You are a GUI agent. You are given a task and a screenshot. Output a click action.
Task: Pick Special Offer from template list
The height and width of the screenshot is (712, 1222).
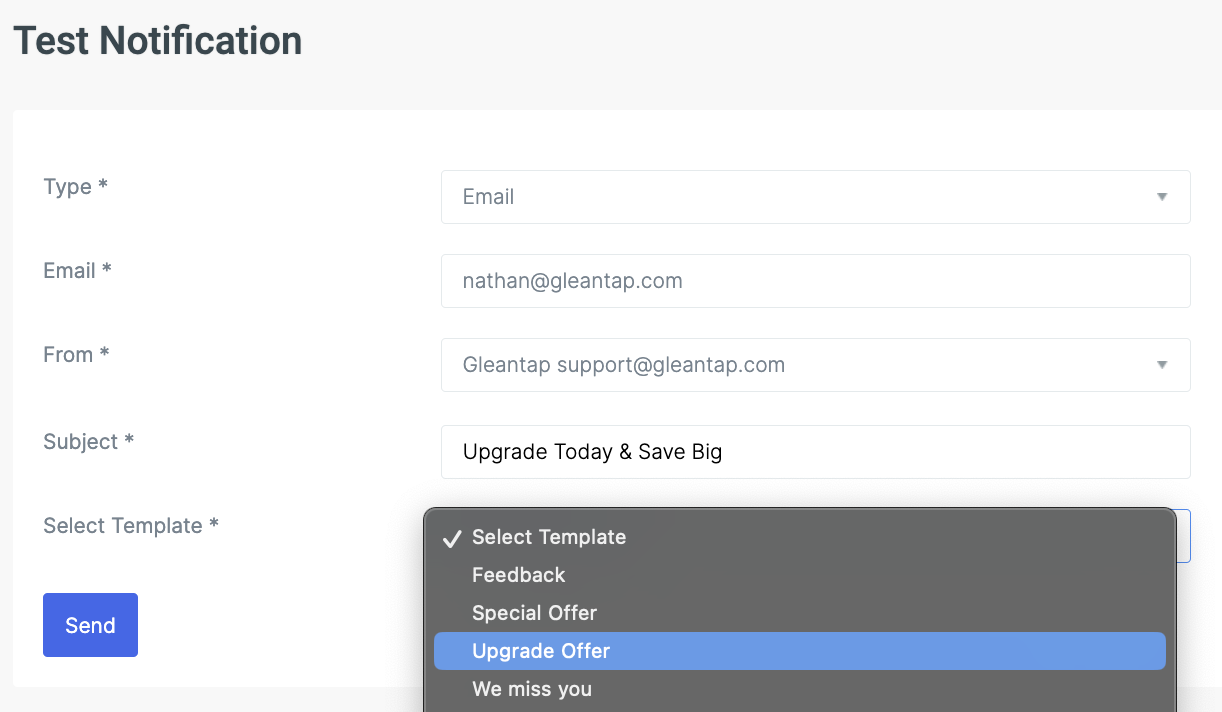click(x=534, y=613)
